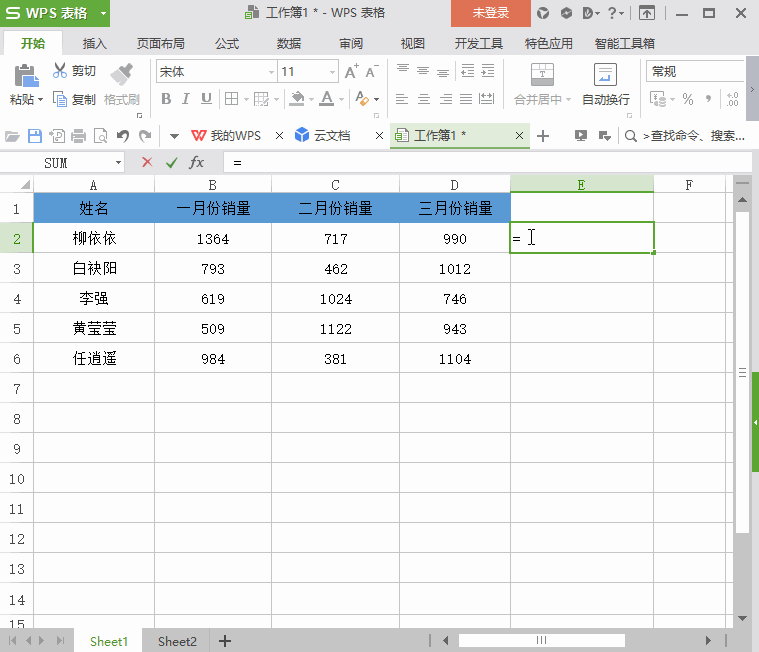Screen dimensions: 759x652
Task: Expand the font color dropdown arrow
Action: click(341, 100)
